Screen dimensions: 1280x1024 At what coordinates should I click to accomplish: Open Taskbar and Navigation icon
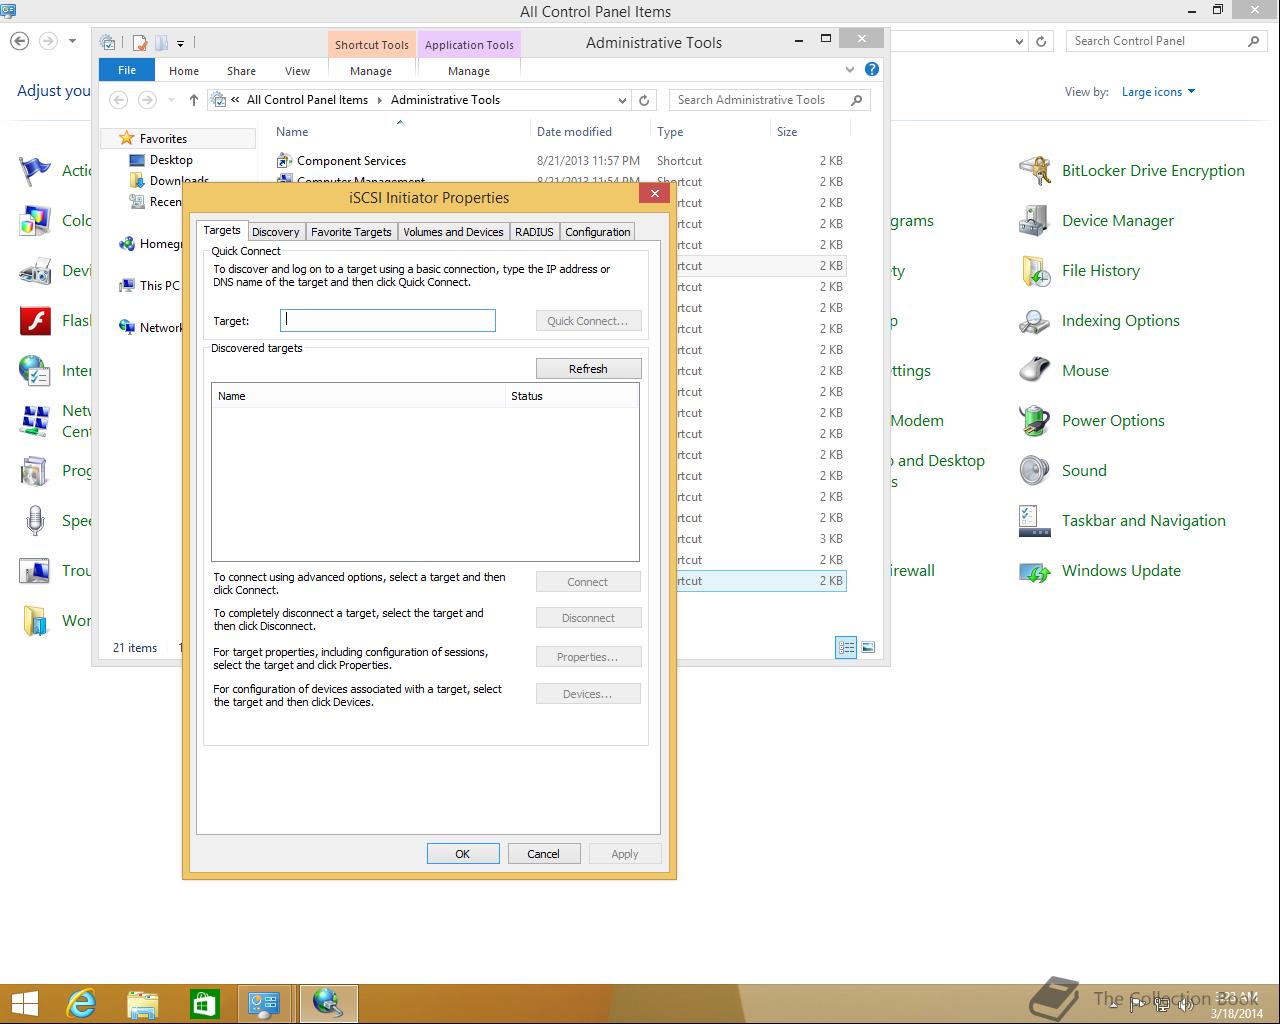pyautogui.click(x=1035, y=521)
